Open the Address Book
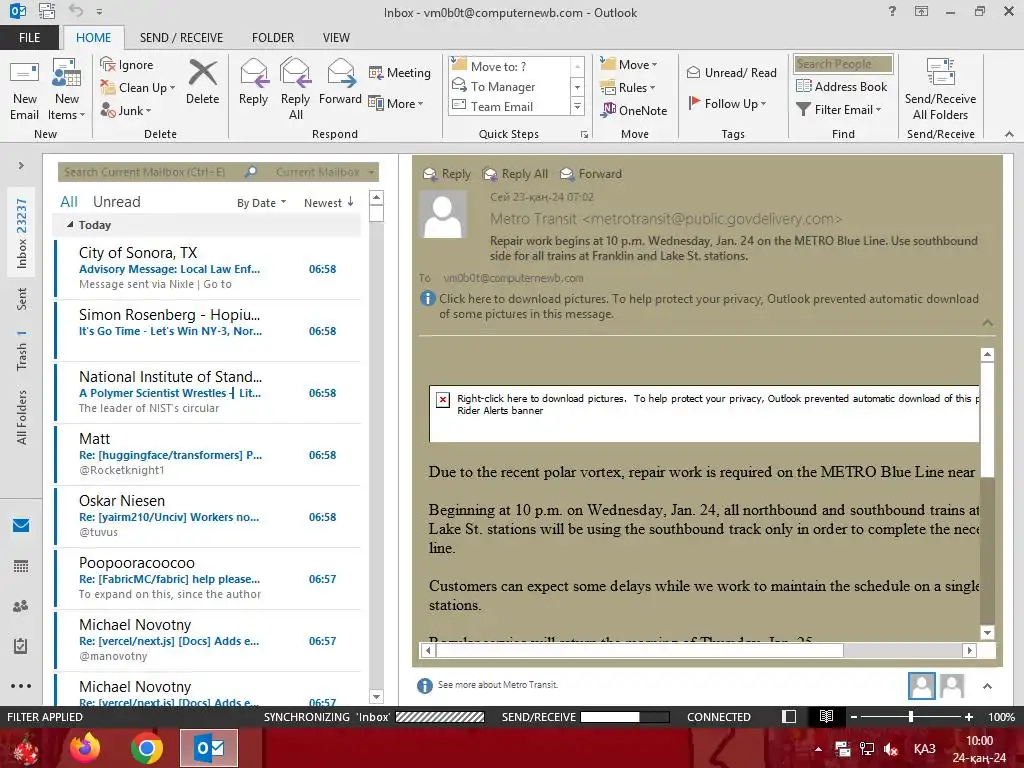The image size is (1024, 768). click(x=842, y=86)
